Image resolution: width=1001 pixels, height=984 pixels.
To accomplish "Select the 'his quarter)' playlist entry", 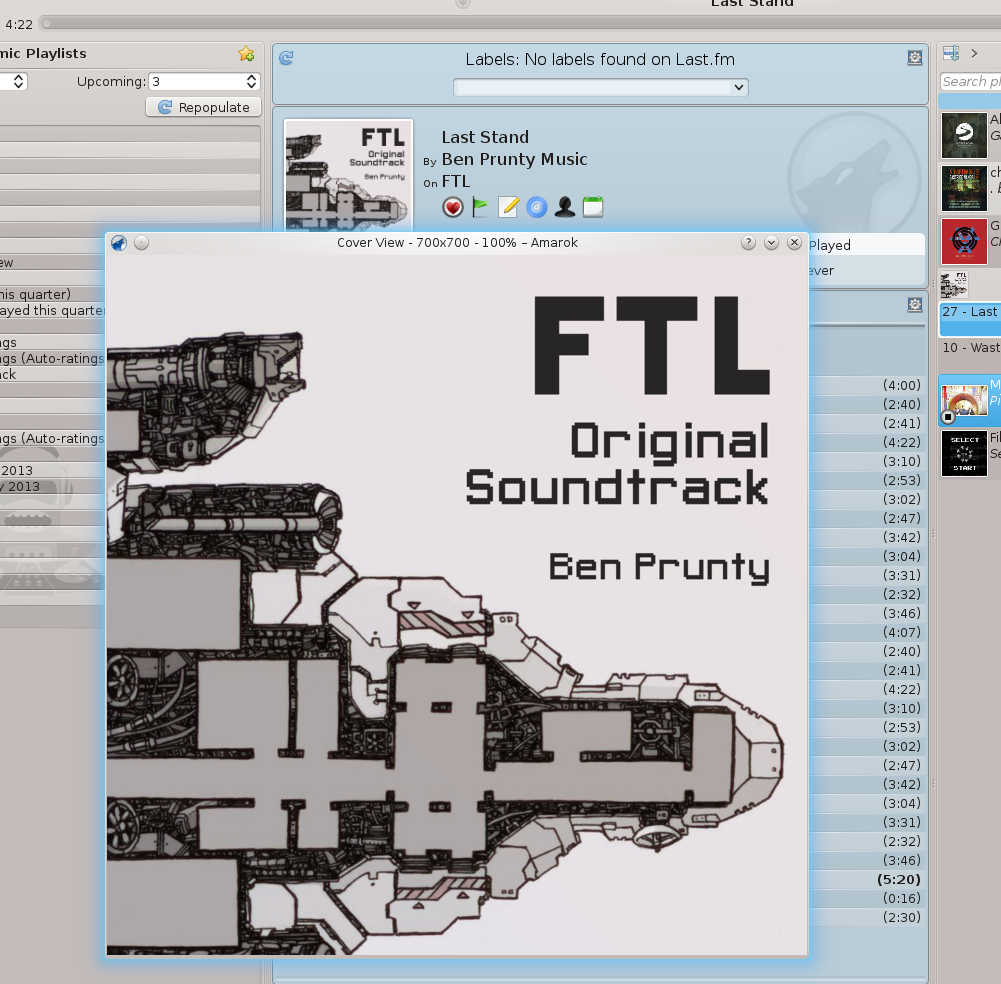I will click(x=52, y=294).
